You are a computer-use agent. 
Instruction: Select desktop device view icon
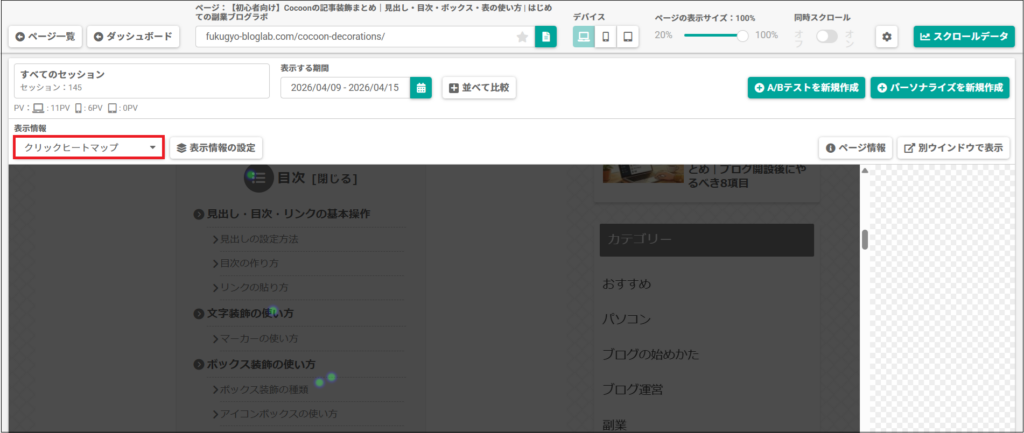tap(584, 37)
